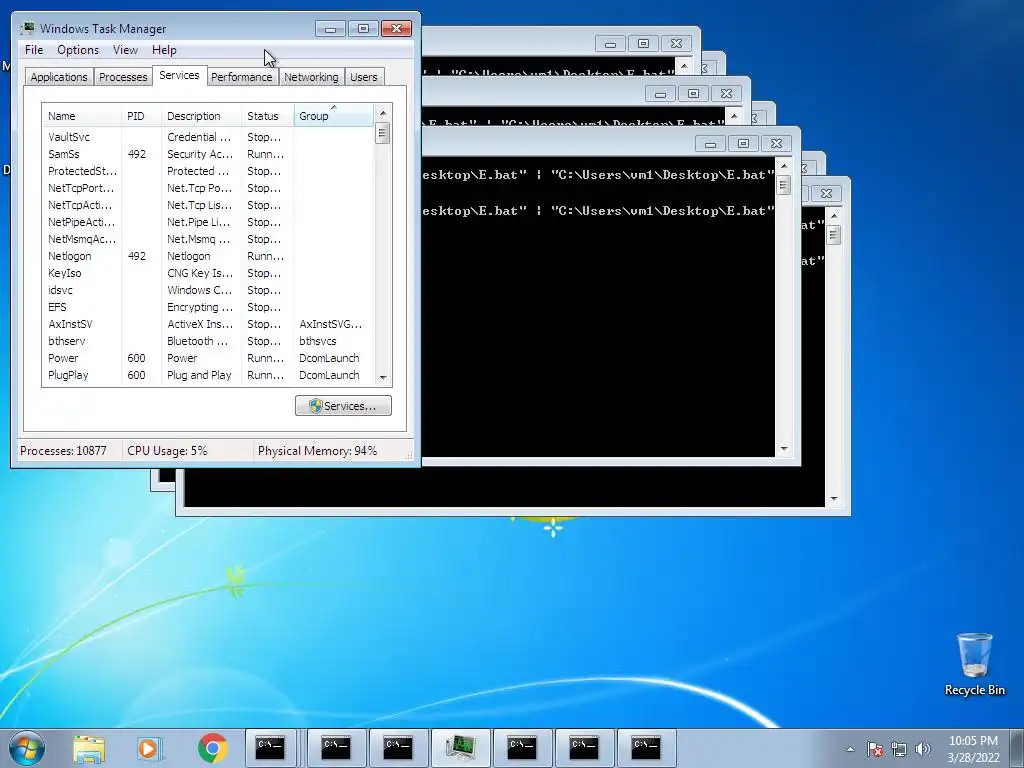Launch Windows Media Player from taskbar

pyautogui.click(x=149, y=748)
